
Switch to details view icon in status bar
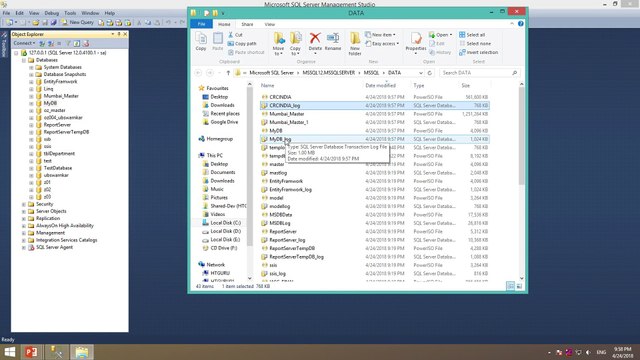pyautogui.click(x=510, y=286)
